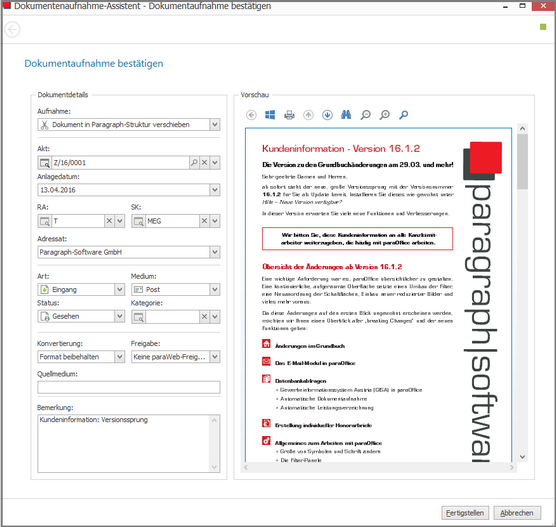
Task: Clear the Akt field with X
Action: tap(205, 163)
